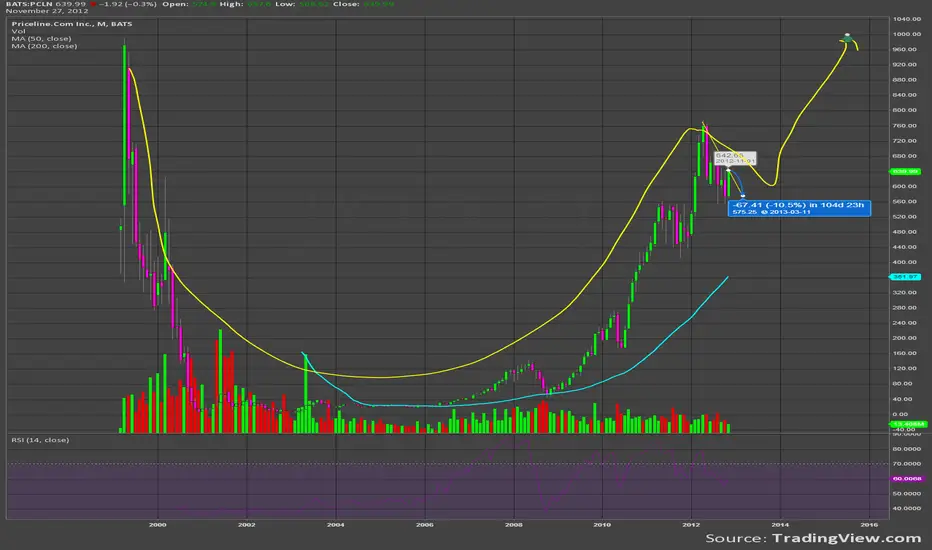Click the BATS:PCLN ticker symbol in header
This screenshot has width=932, height=550.
point(29,4)
